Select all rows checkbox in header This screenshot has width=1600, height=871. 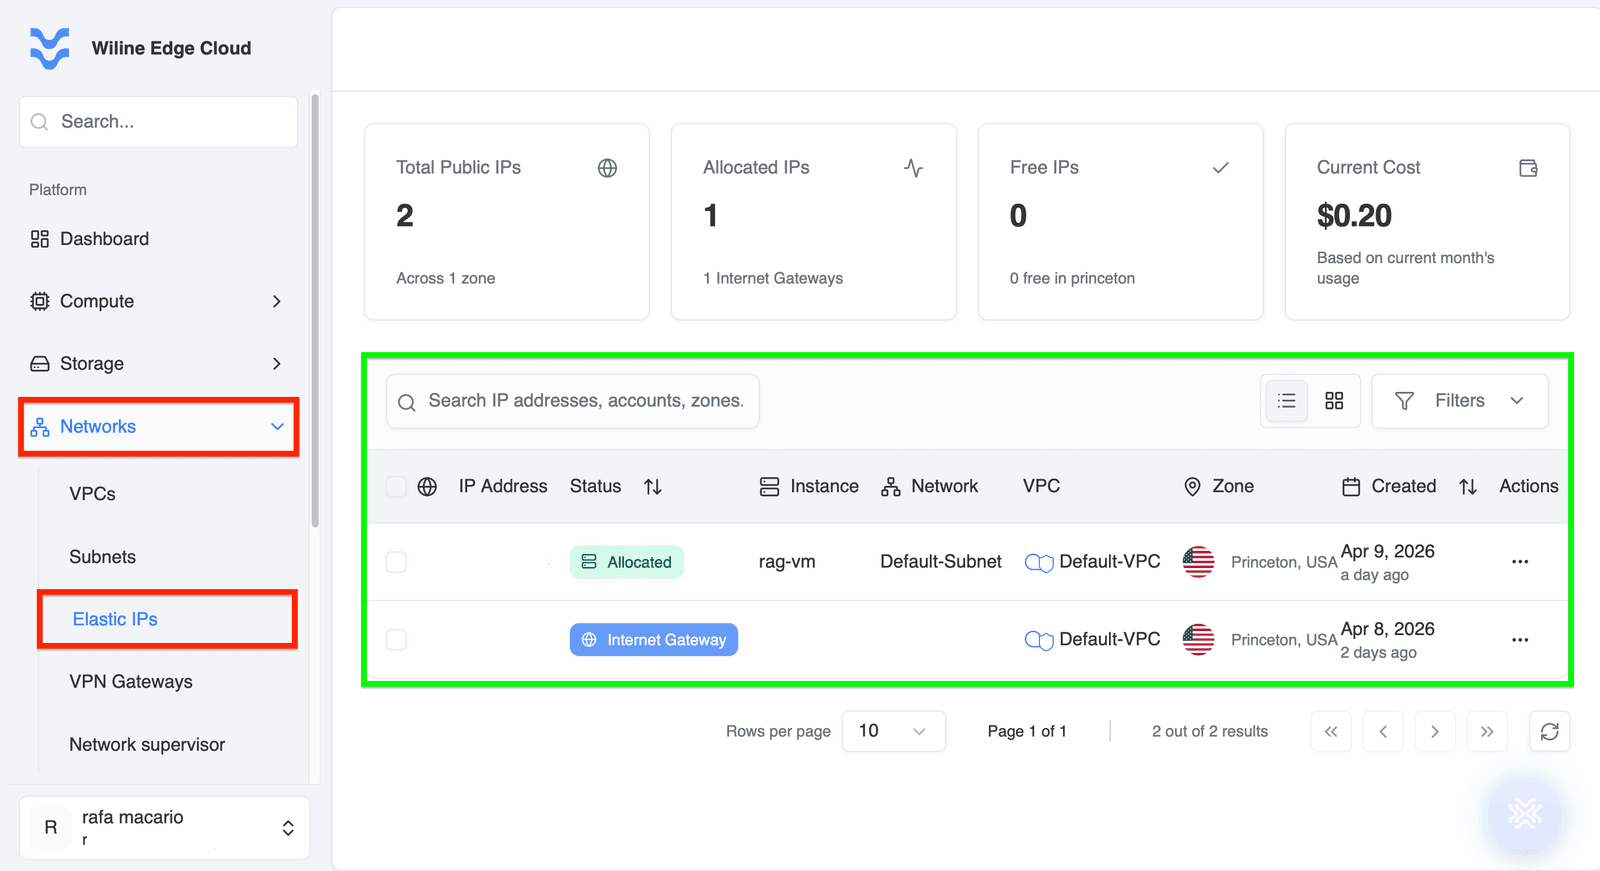[x=396, y=487]
